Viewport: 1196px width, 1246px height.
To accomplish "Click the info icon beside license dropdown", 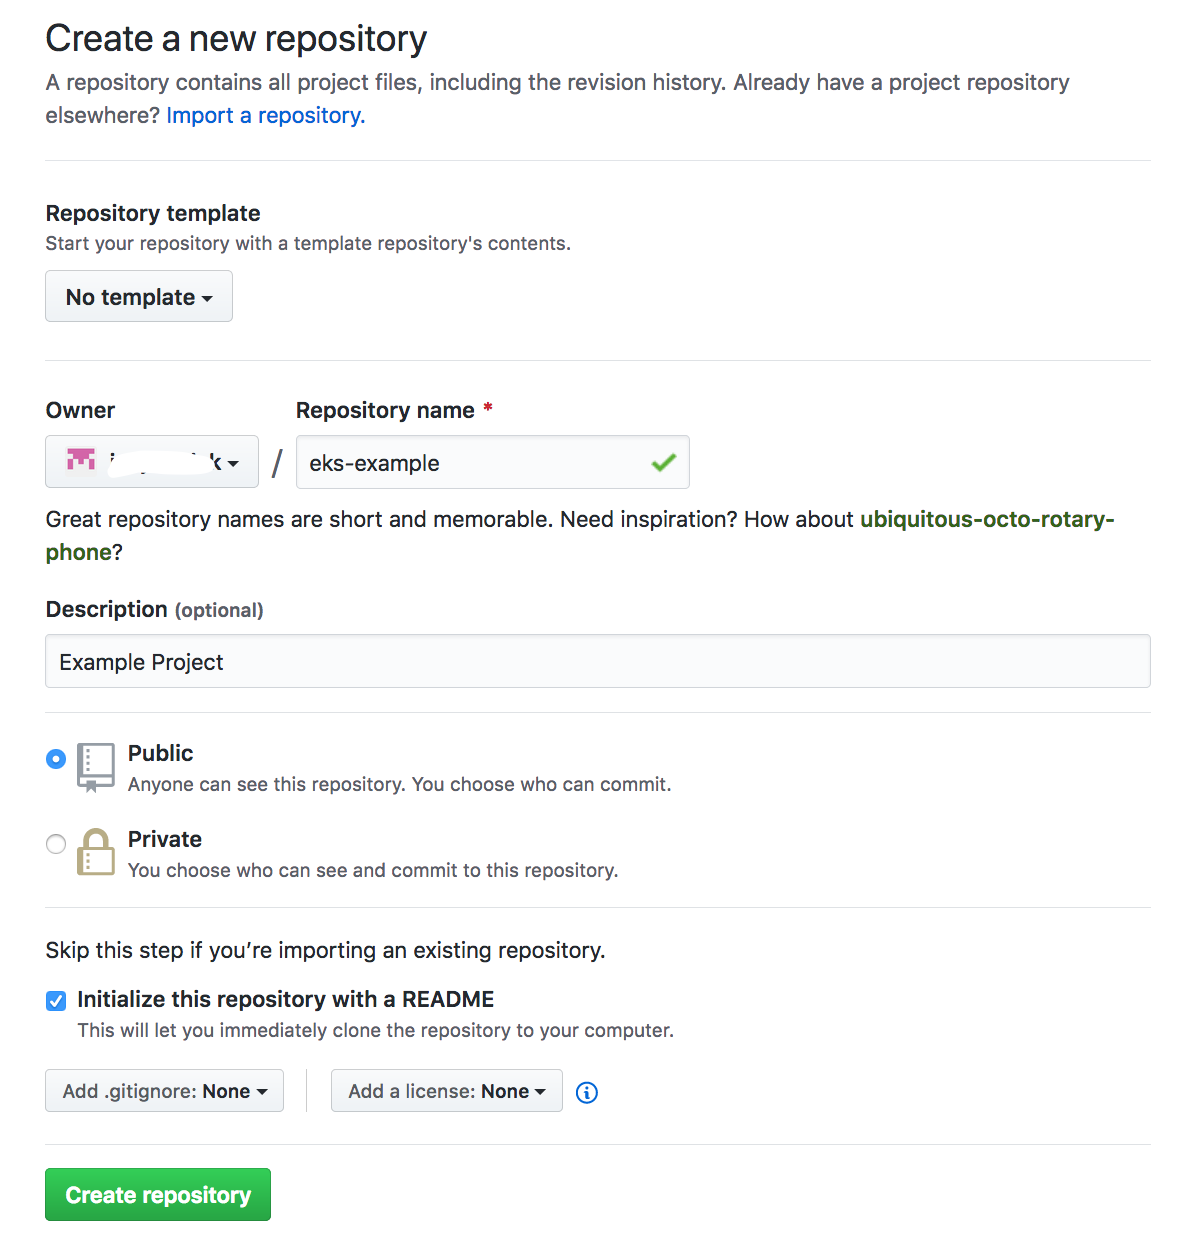I will (586, 1092).
